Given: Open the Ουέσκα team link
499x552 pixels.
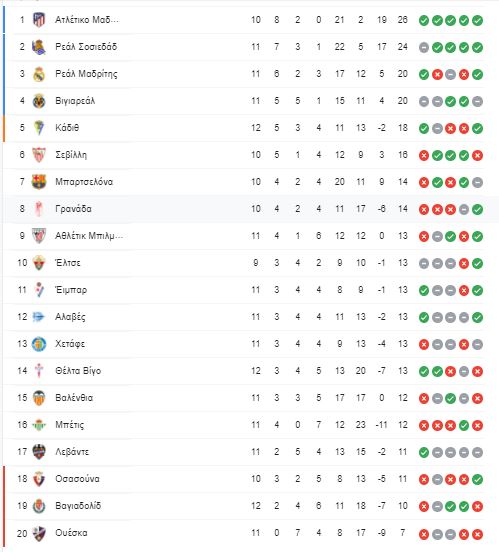Looking at the screenshot, I should (71, 533).
